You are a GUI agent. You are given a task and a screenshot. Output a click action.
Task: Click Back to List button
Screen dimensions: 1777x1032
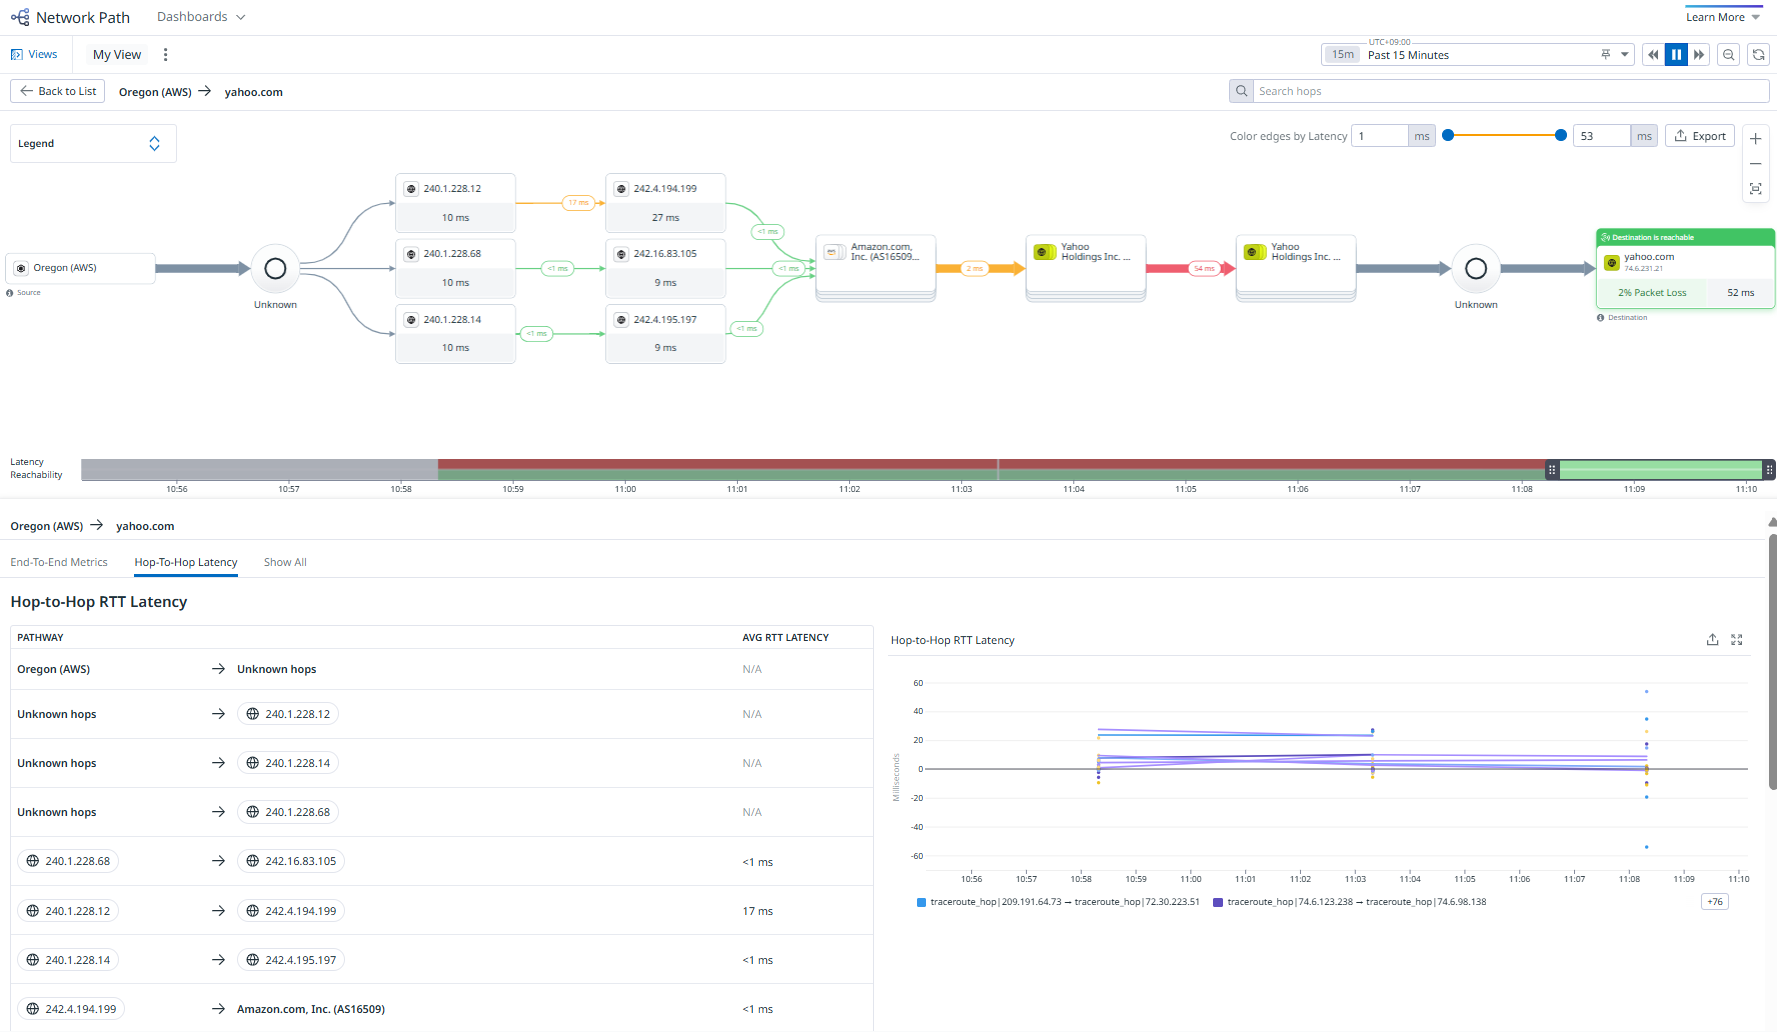(x=58, y=91)
